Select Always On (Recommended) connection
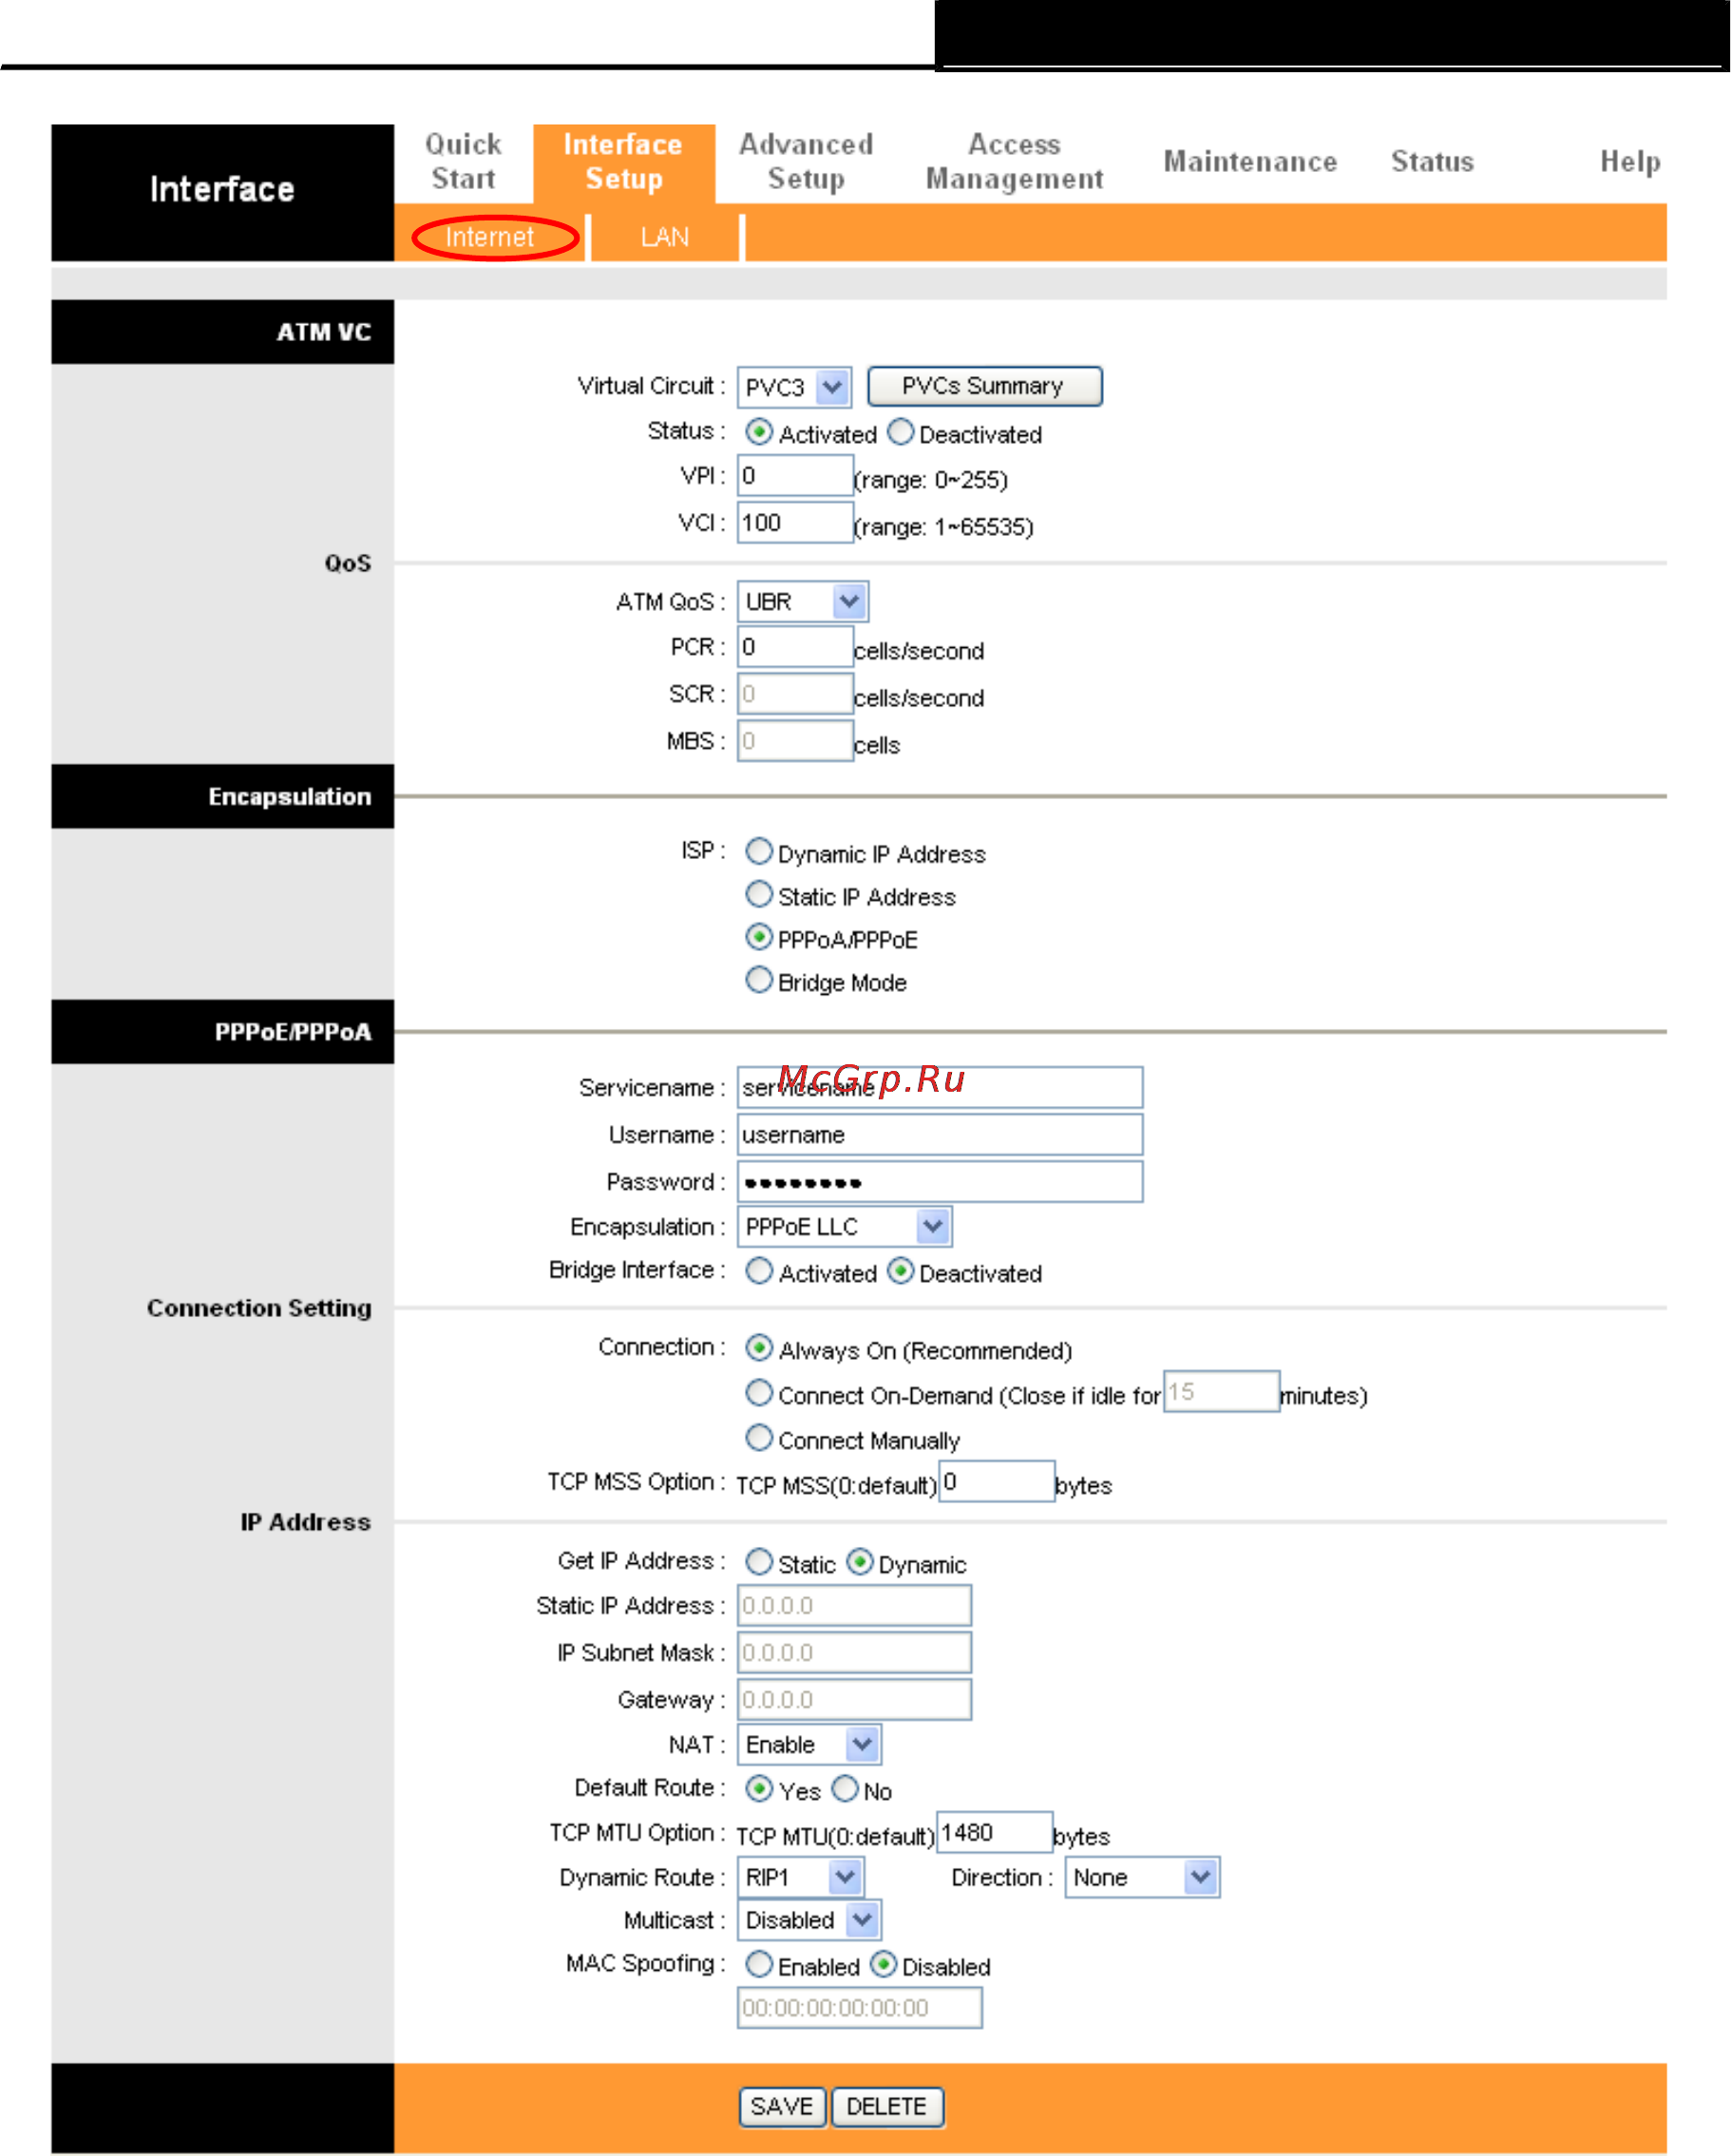Image resolution: width=1731 pixels, height=2156 pixels. (x=759, y=1348)
